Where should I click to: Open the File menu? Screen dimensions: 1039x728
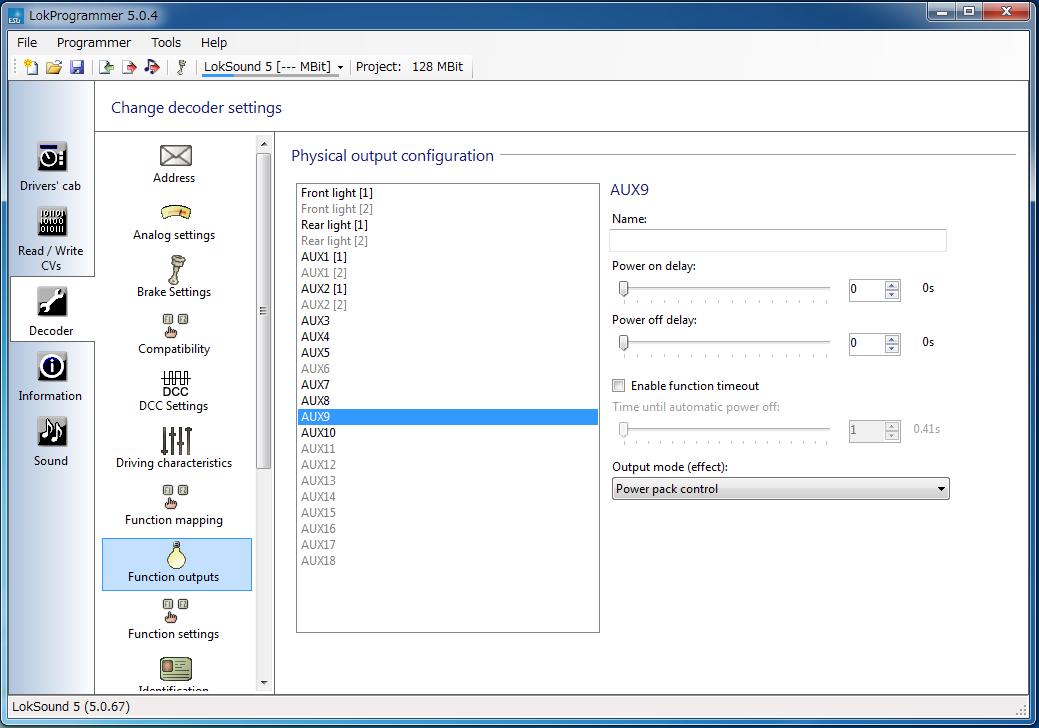click(x=27, y=42)
